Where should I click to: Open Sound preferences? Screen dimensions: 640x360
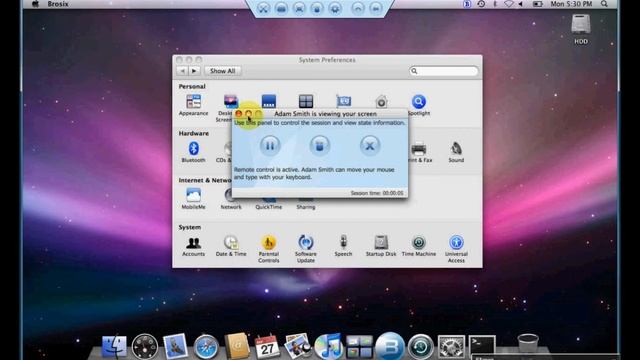(456, 152)
